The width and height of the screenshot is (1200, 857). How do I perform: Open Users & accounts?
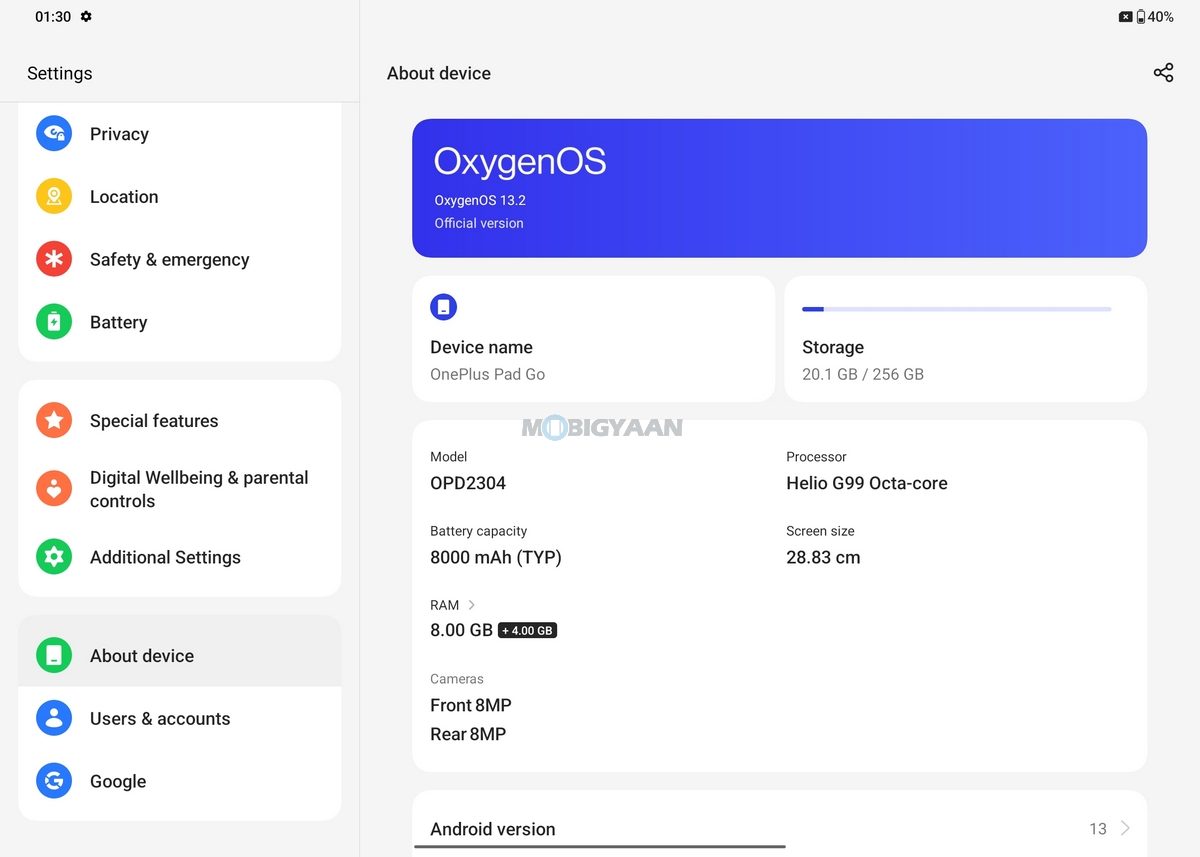[x=180, y=718]
